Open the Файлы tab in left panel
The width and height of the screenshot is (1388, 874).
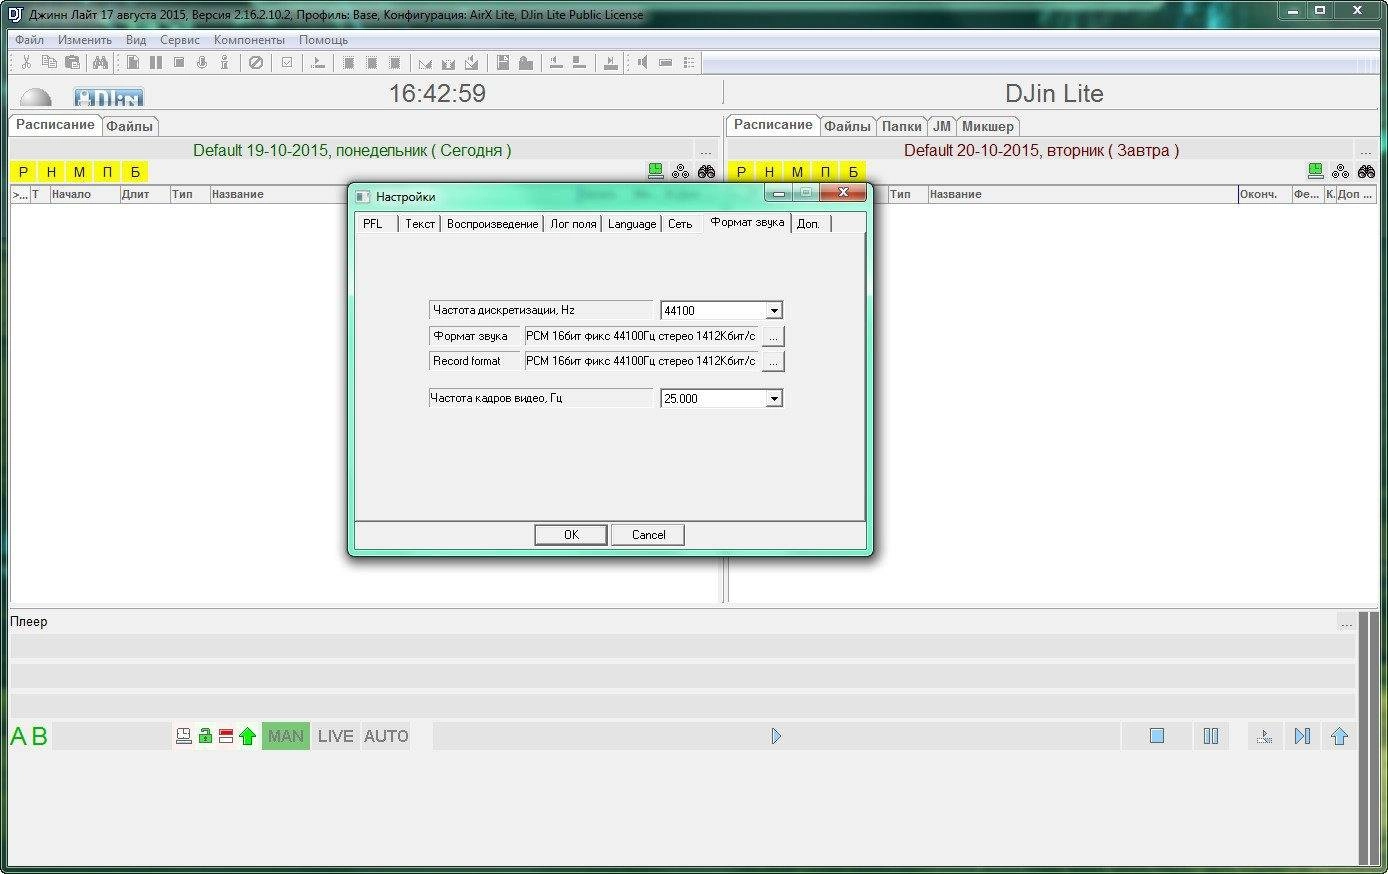(x=130, y=126)
